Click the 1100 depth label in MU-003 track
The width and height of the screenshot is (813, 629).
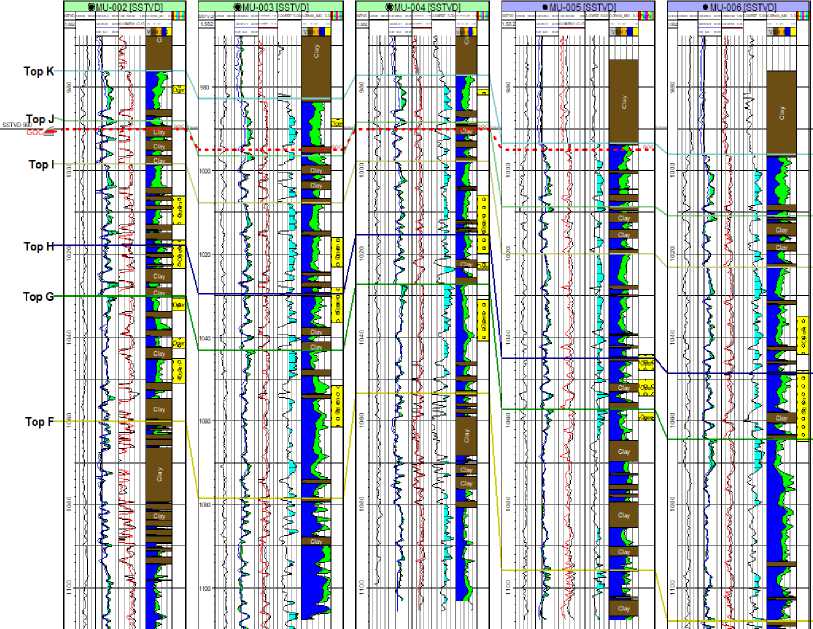coord(204,589)
